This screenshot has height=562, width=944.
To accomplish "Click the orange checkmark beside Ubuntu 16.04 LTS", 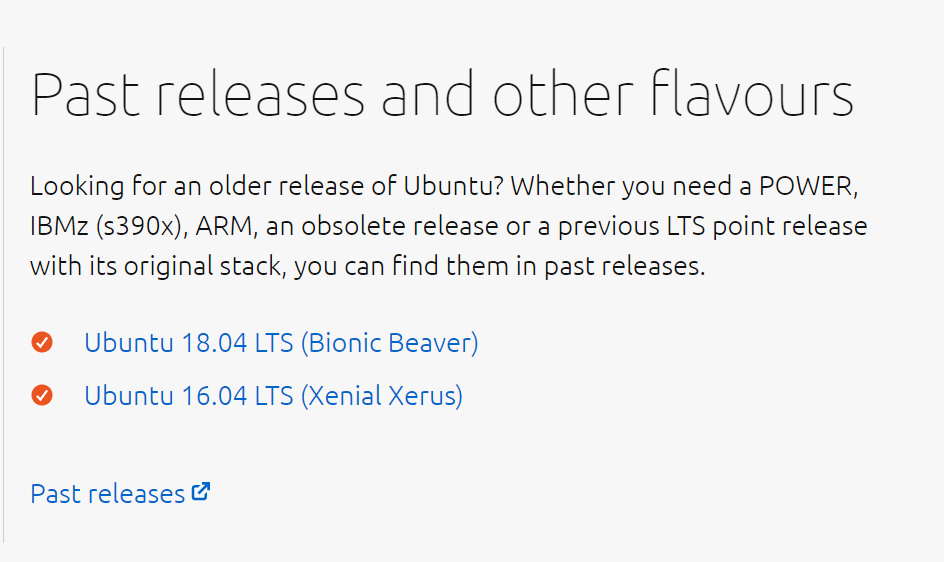I will (x=42, y=396).
